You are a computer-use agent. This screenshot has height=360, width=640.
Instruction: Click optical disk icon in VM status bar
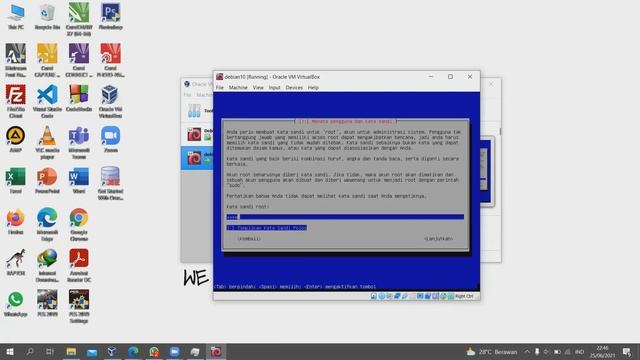pyautogui.click(x=381, y=296)
